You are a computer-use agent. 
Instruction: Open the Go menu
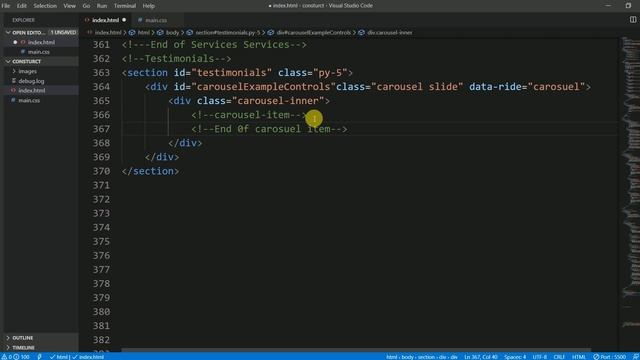86,6
